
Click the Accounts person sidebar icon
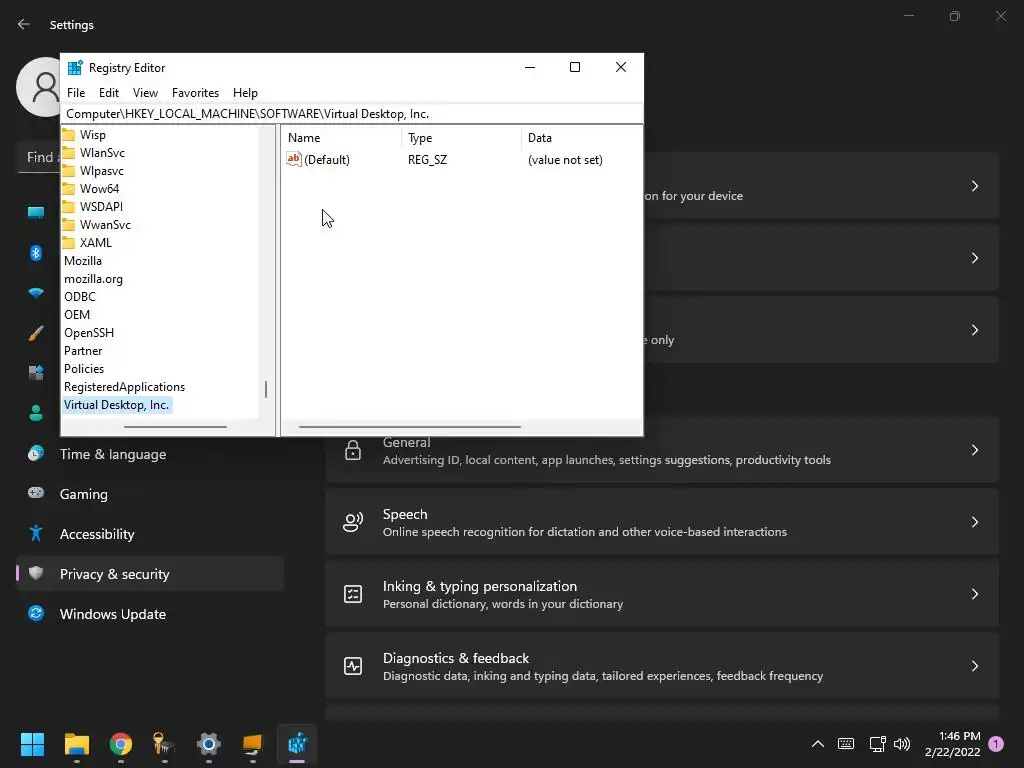[36, 413]
